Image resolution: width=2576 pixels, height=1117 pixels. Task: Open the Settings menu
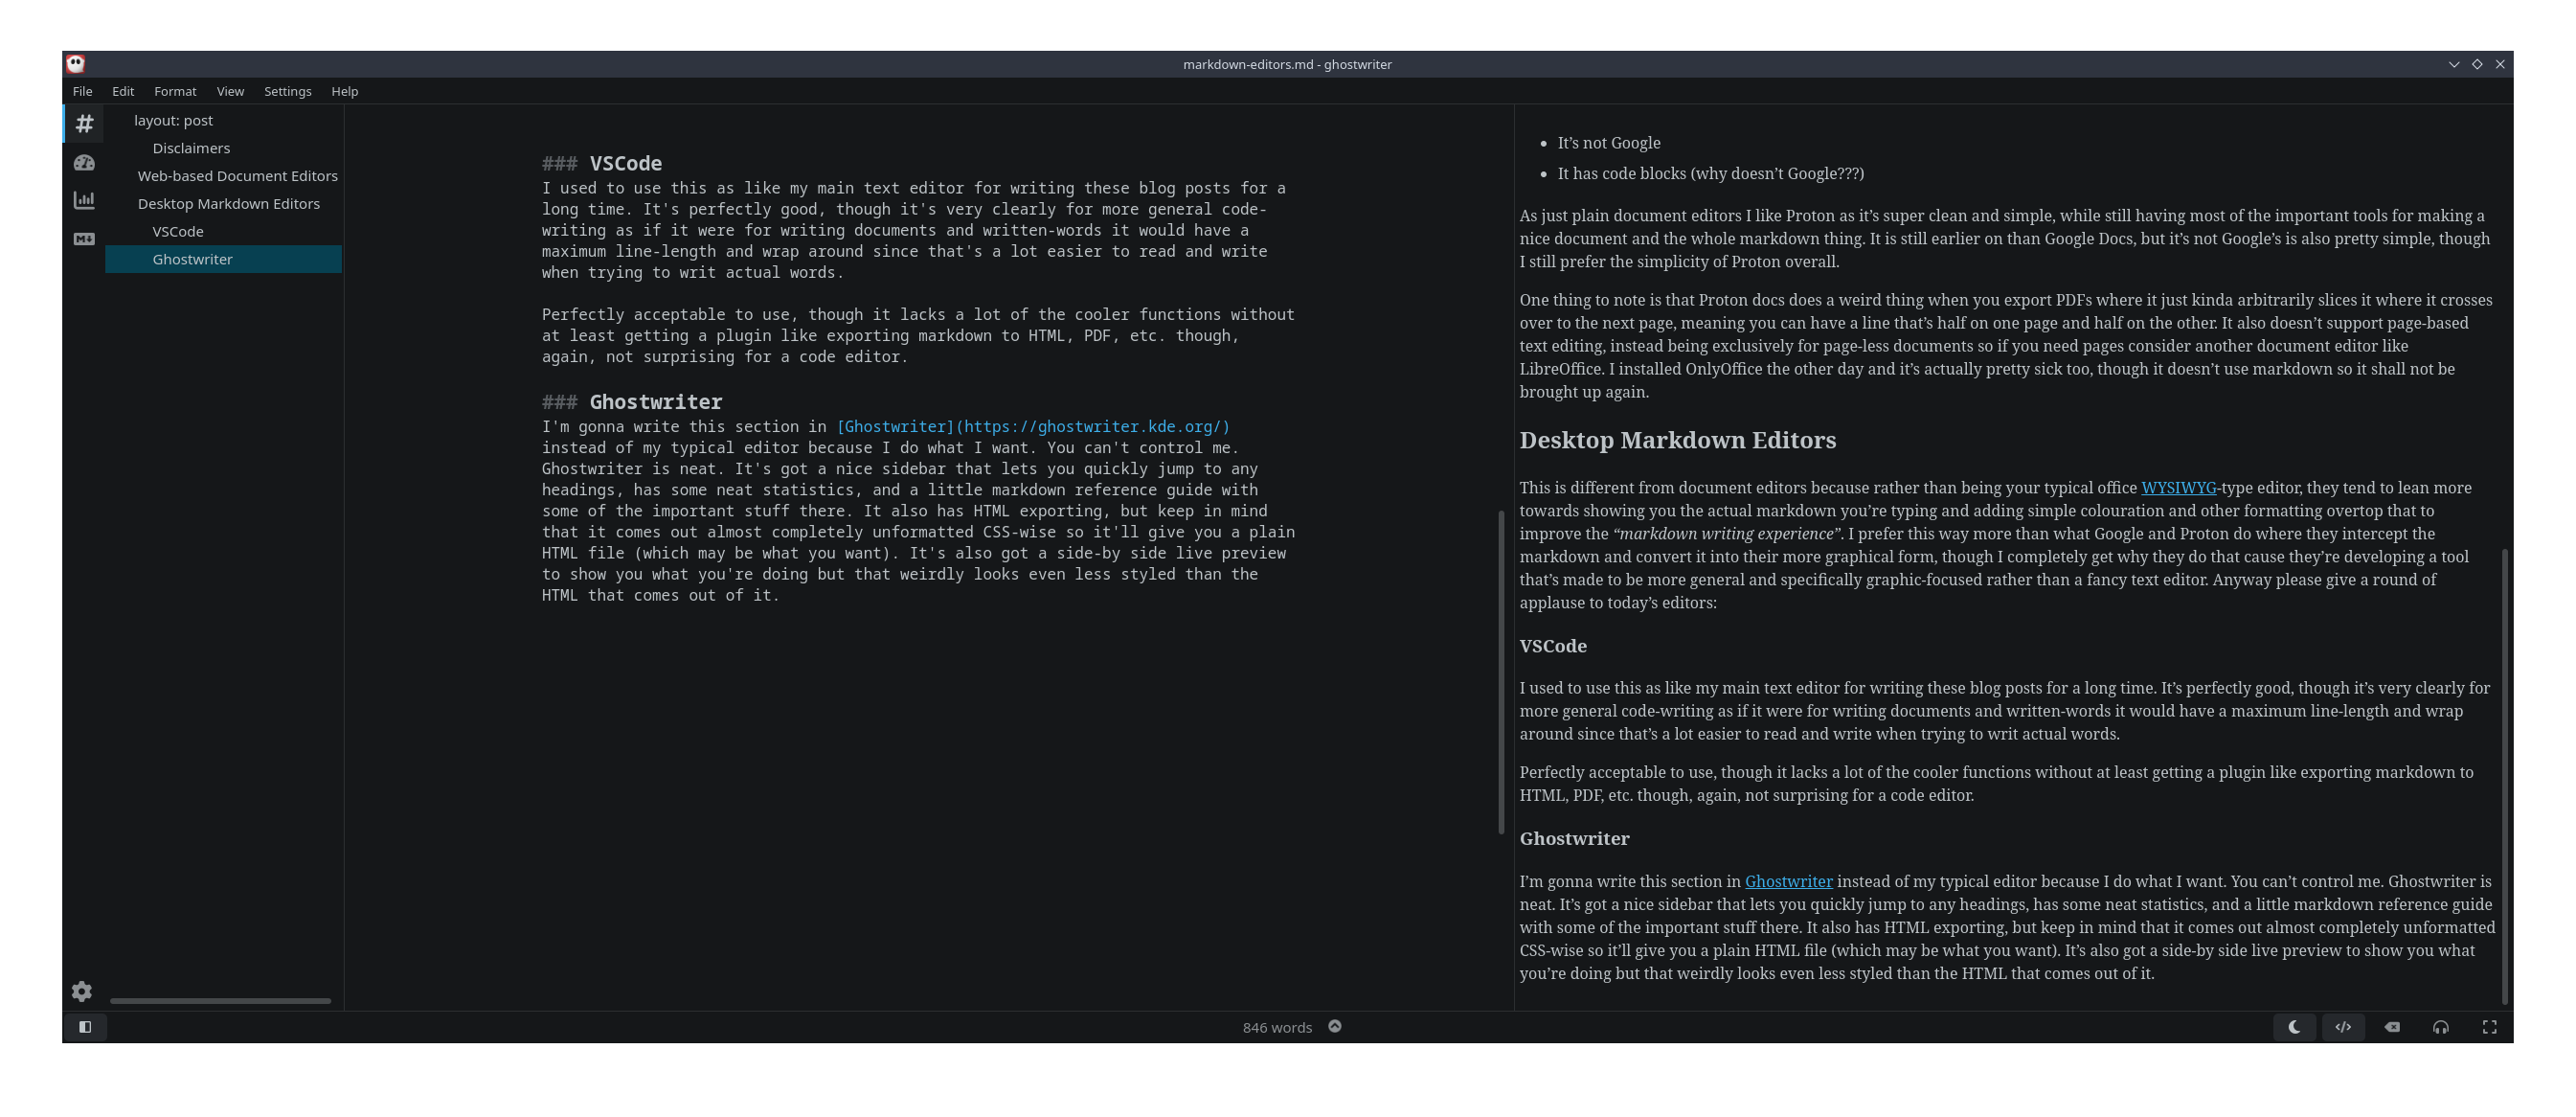[x=287, y=91]
